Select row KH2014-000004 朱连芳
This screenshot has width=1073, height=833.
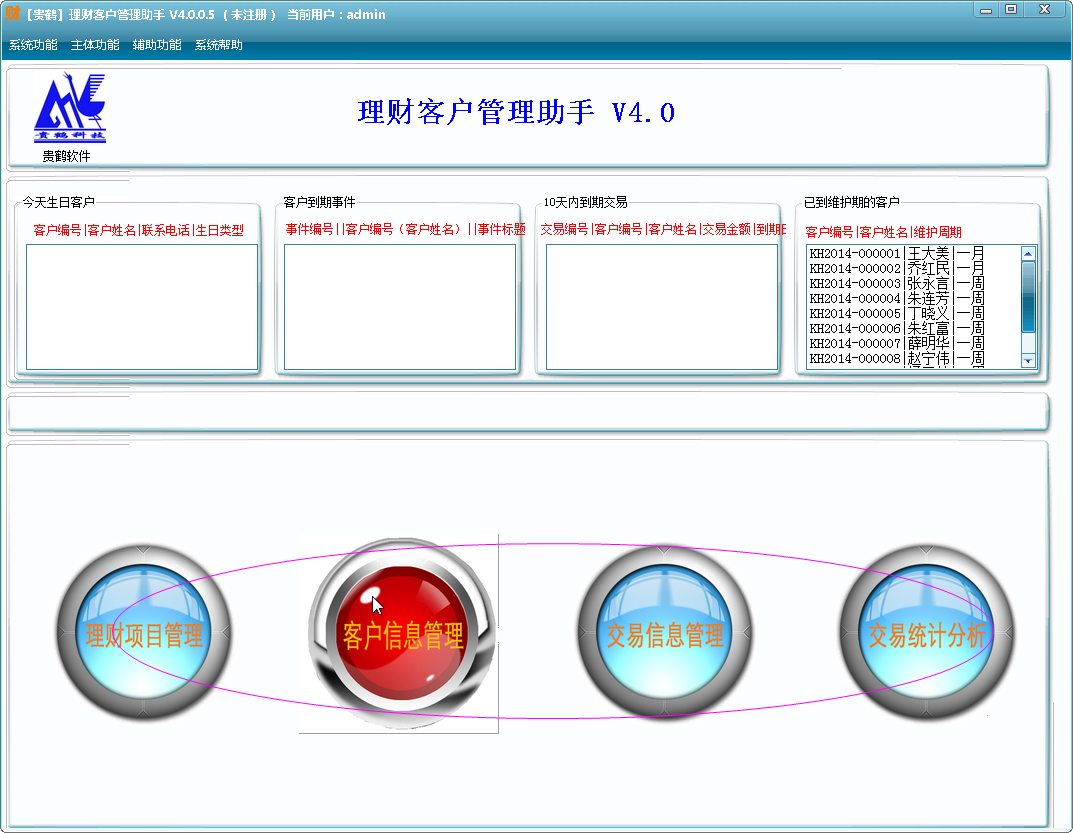[914, 298]
